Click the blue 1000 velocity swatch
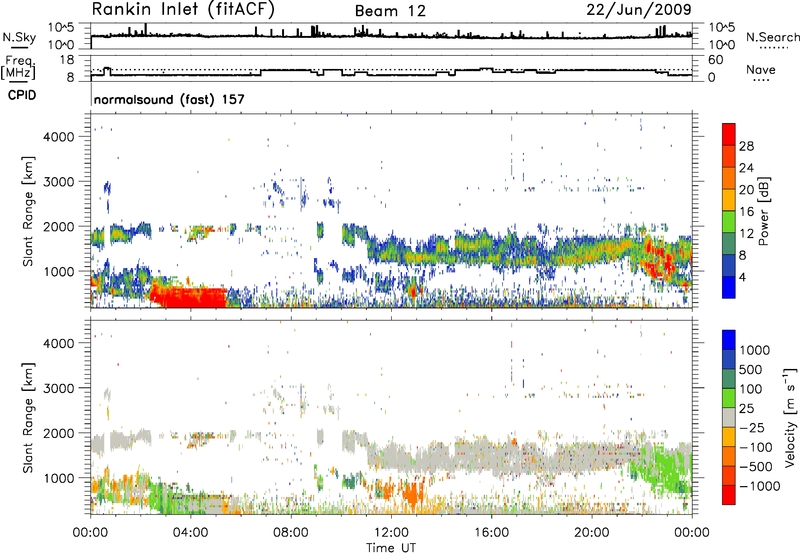The height and width of the screenshot is (554, 800). pos(729,340)
